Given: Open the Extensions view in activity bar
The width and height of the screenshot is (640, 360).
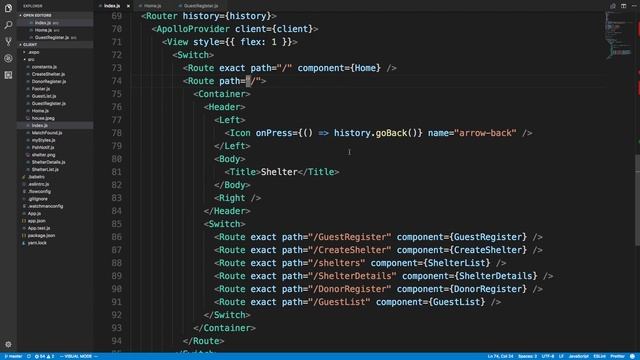Looking at the screenshot, I should click(x=8, y=75).
